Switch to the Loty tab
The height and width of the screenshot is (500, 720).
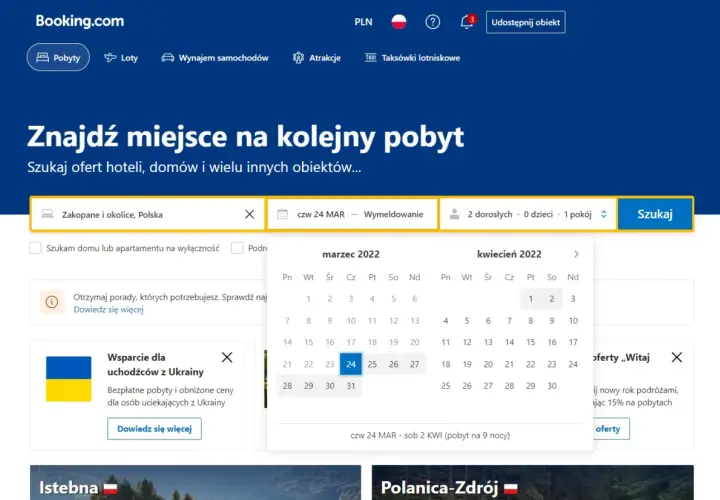point(121,58)
